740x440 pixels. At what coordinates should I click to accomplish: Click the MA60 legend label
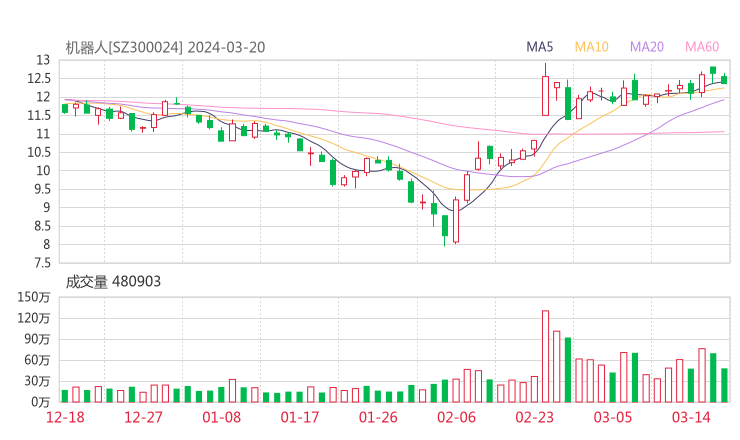coord(702,47)
